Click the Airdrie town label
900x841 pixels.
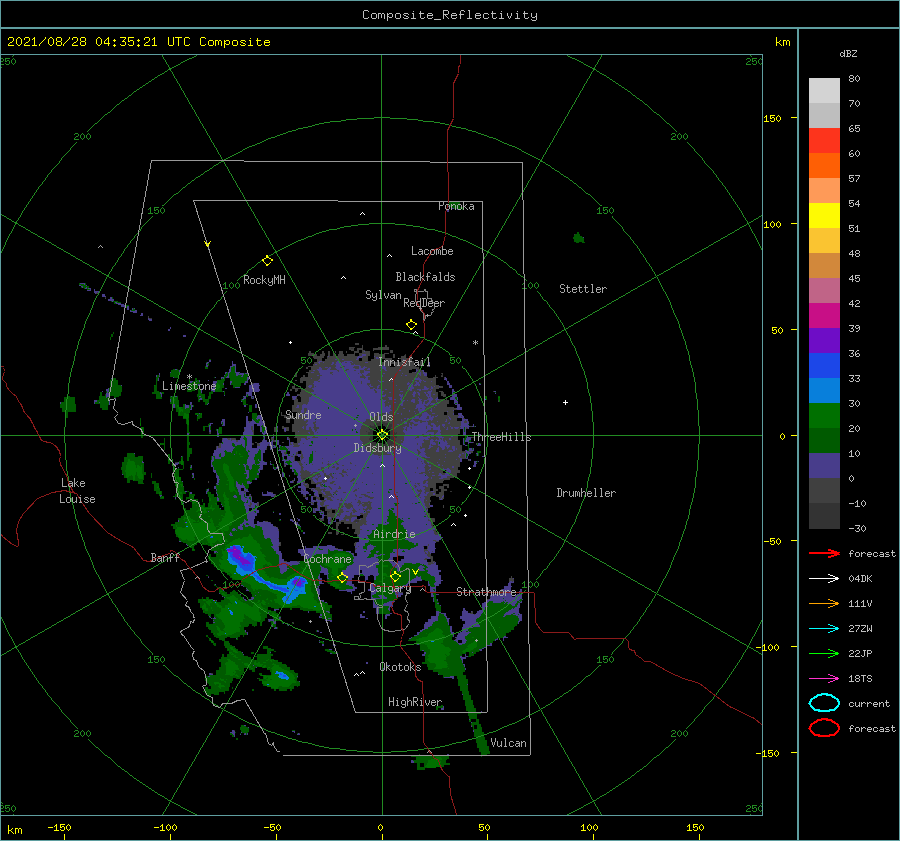[x=394, y=534]
